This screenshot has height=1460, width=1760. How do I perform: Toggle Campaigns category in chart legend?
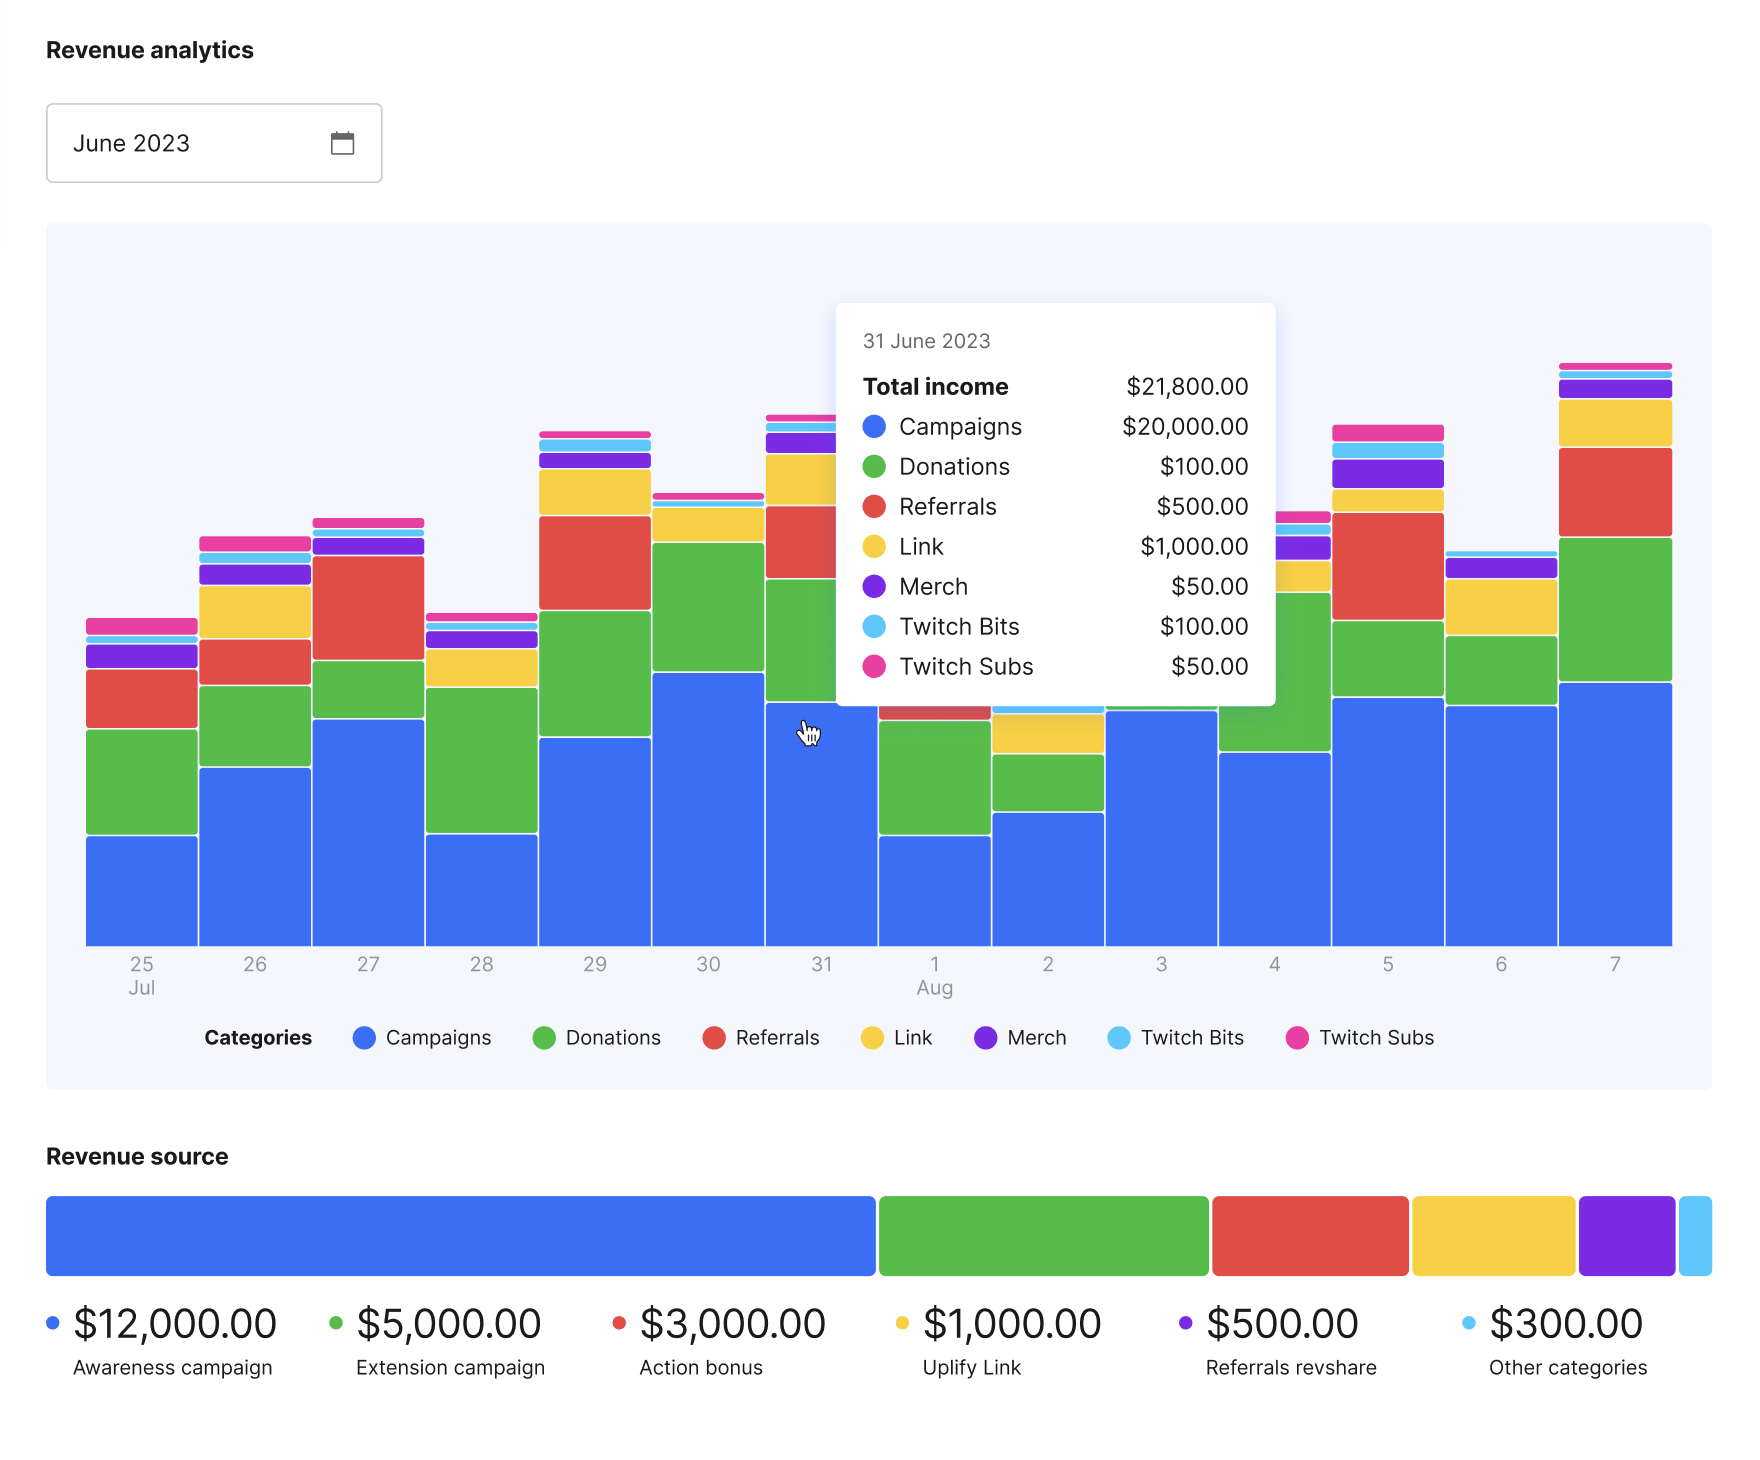422,1038
